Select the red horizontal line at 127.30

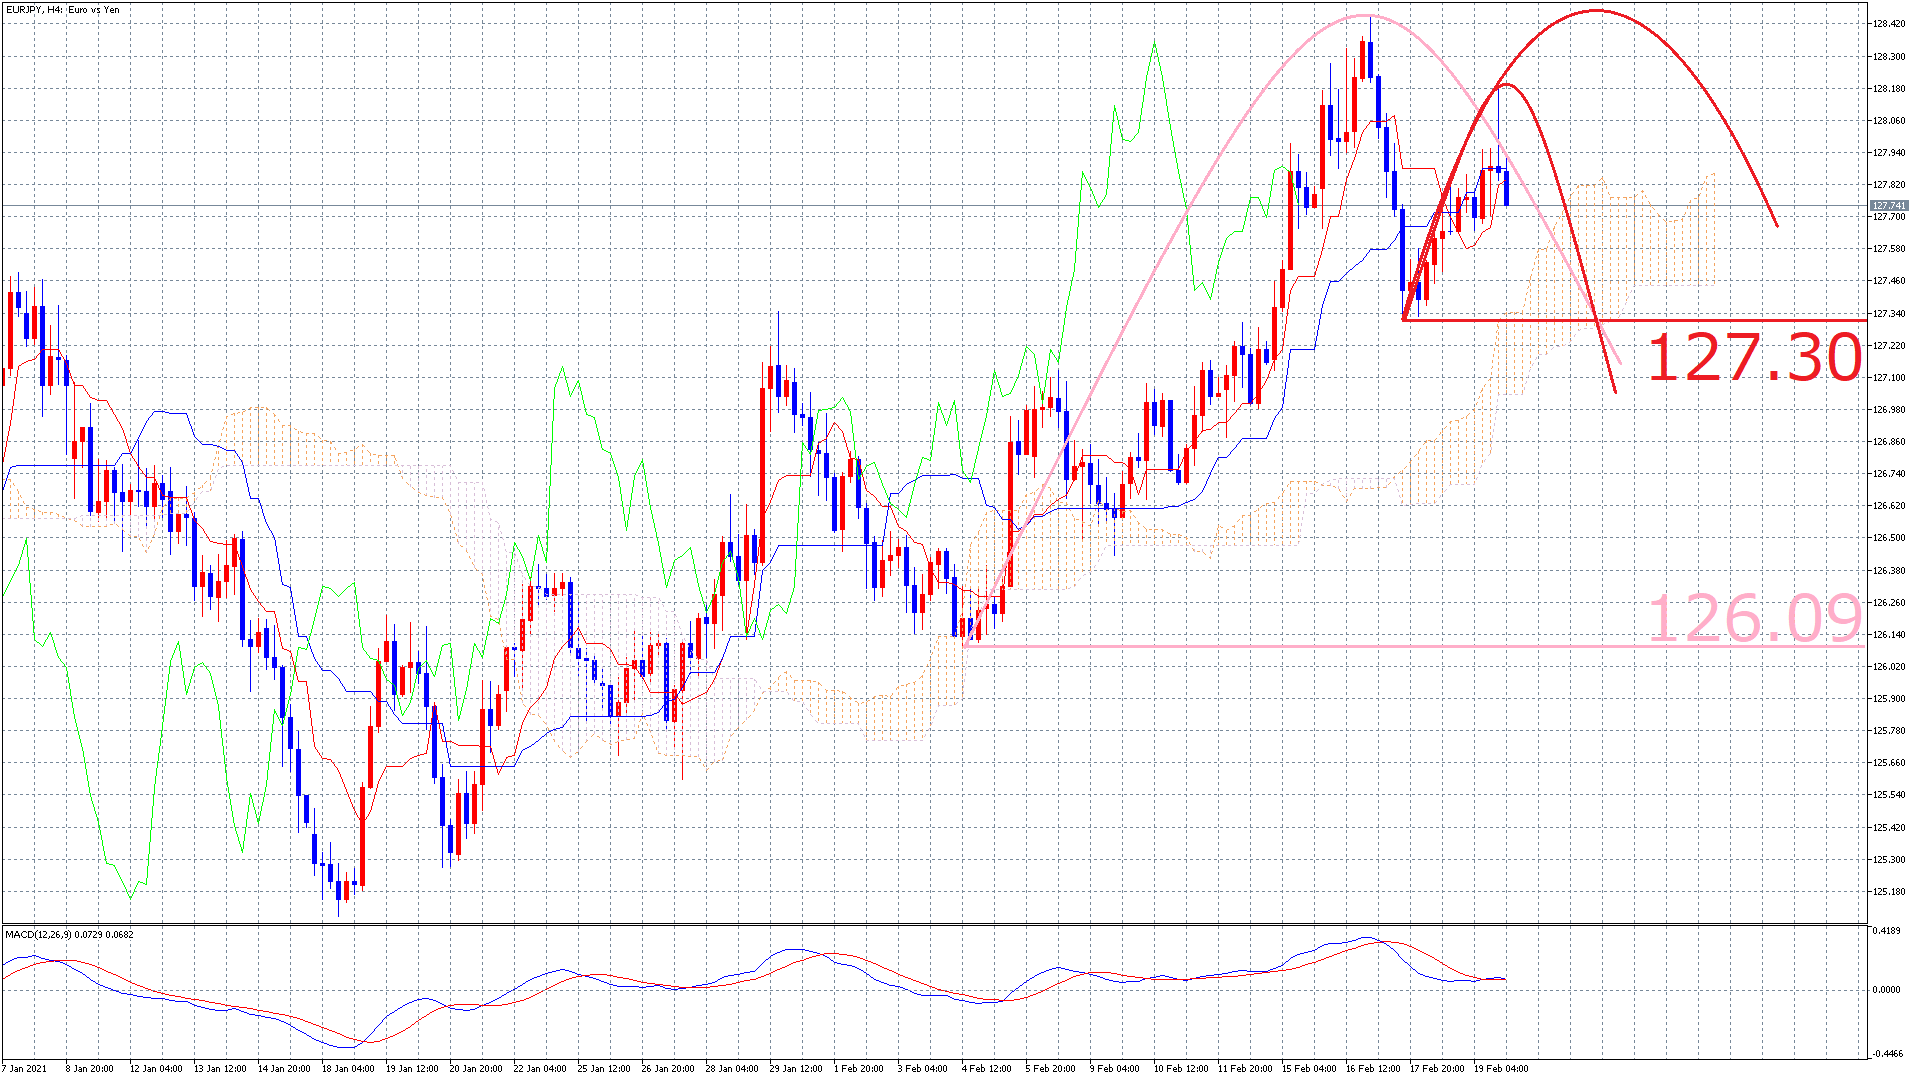click(x=1700, y=321)
